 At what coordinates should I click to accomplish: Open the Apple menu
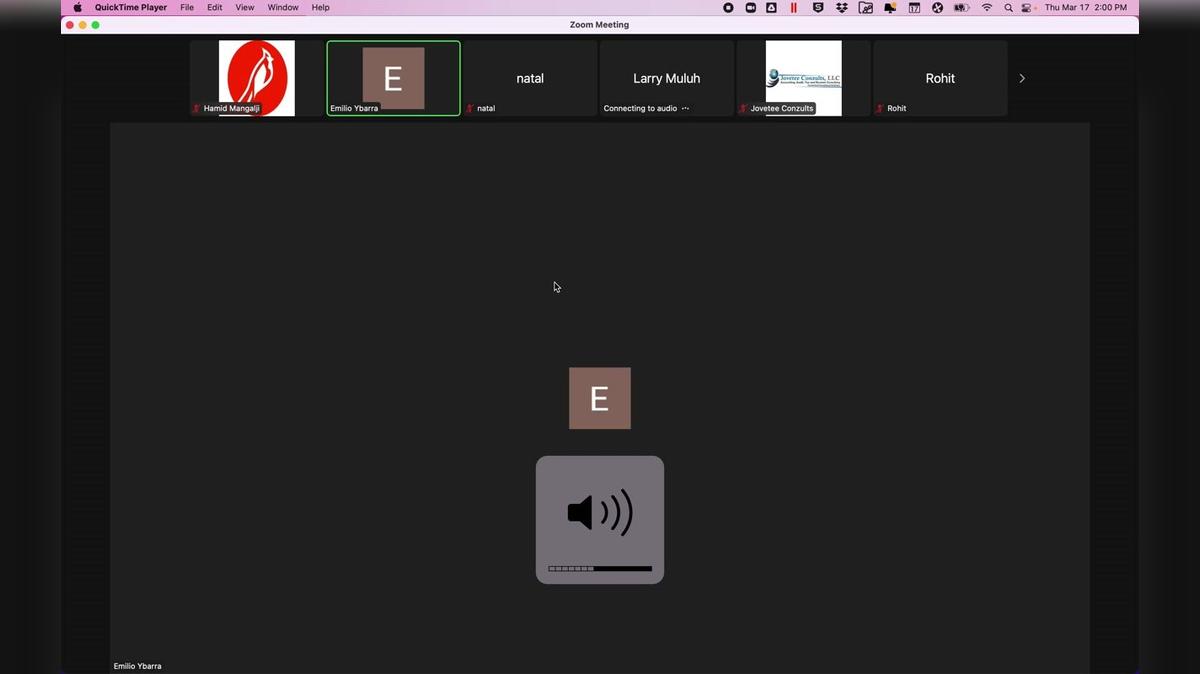(77, 8)
